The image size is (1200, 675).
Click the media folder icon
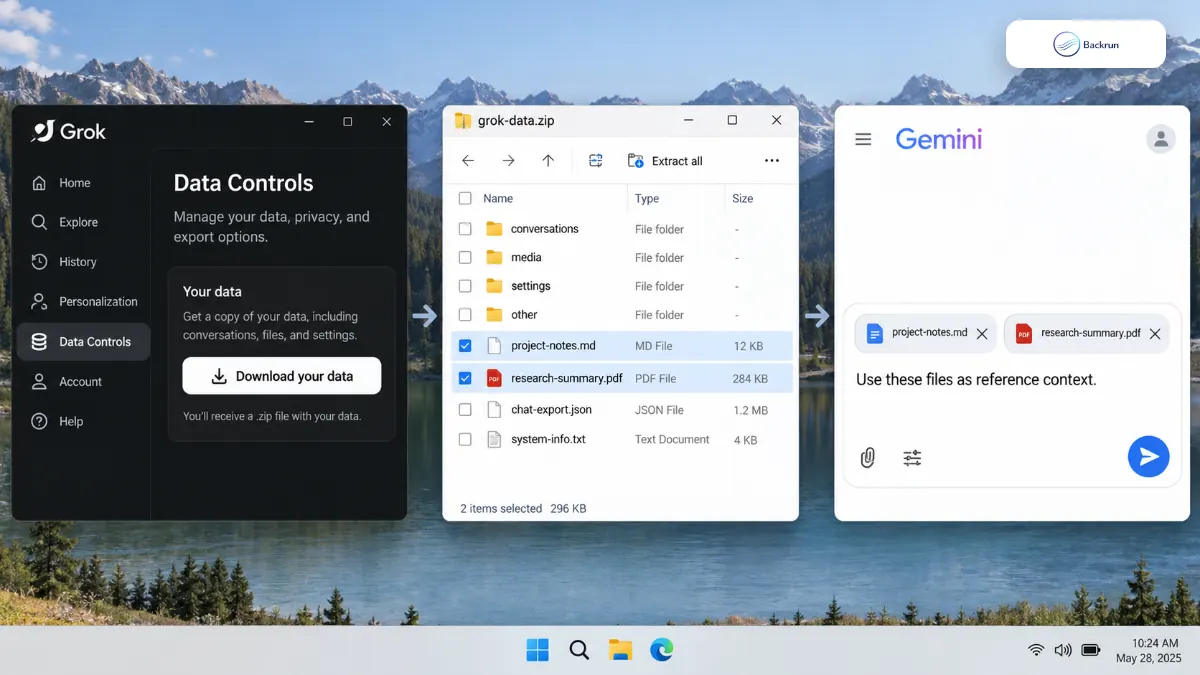(x=494, y=257)
